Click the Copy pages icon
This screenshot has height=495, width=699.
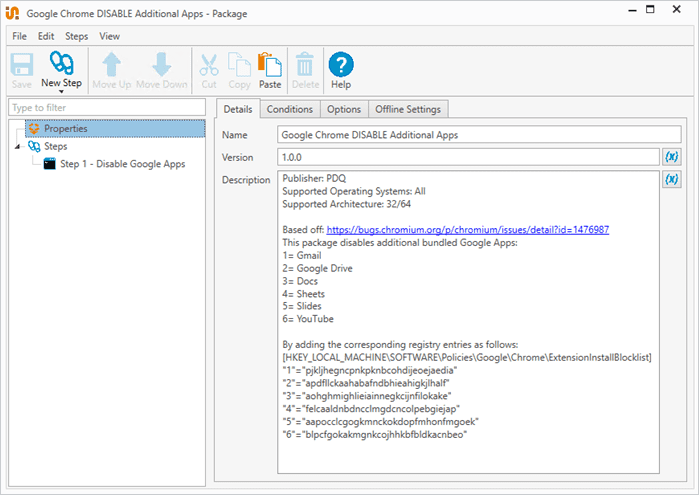(x=239, y=65)
